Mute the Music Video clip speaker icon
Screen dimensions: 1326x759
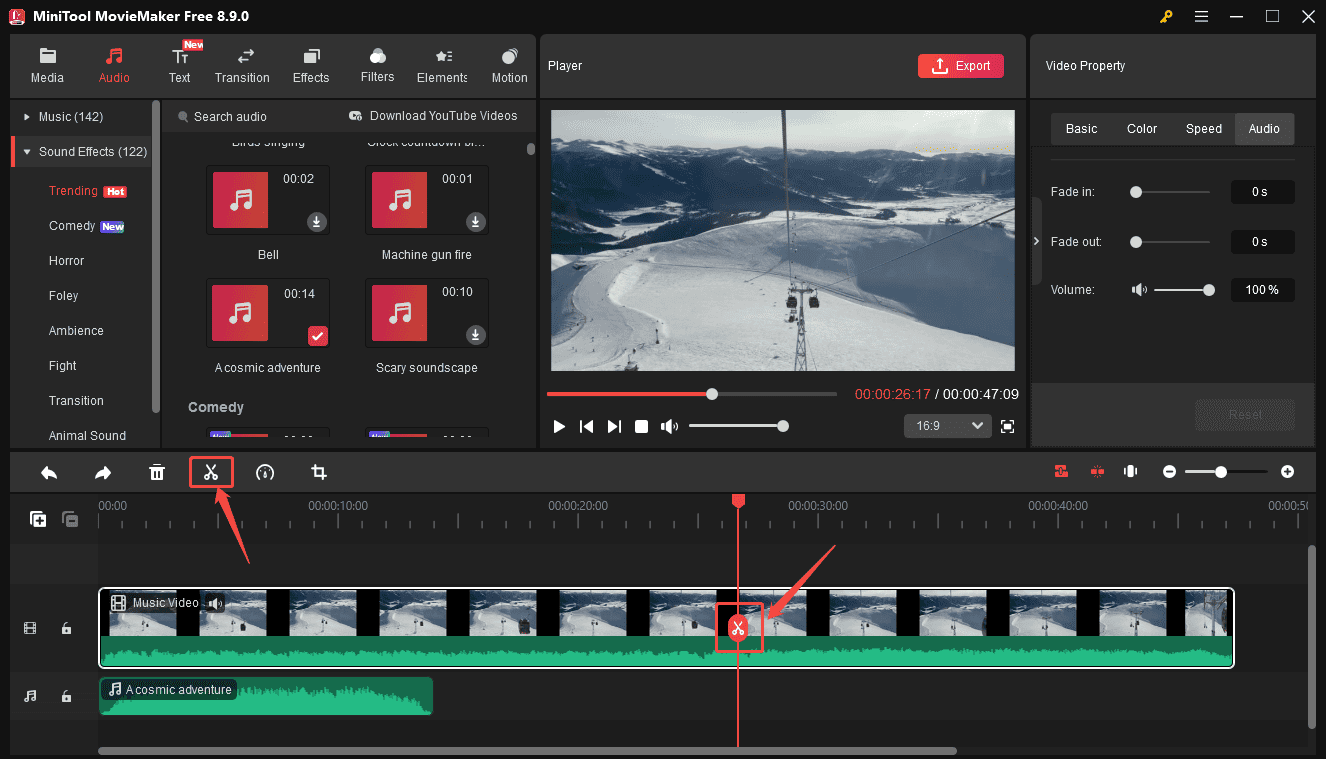(215, 603)
